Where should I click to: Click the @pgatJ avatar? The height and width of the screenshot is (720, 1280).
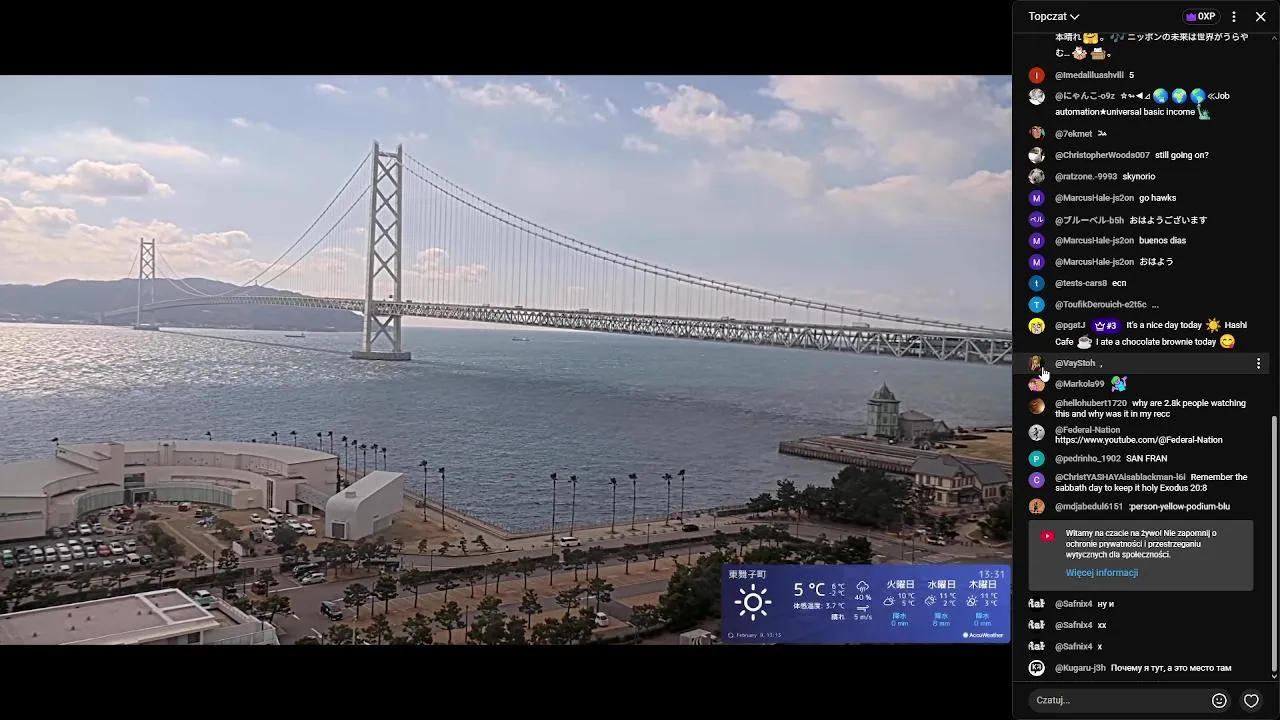point(1037,326)
